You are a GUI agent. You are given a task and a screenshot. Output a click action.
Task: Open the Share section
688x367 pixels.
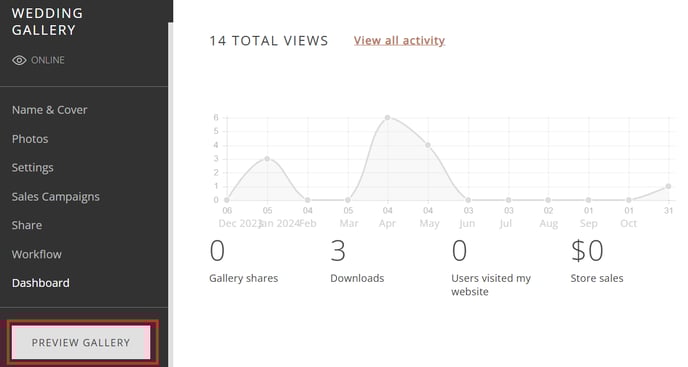[x=27, y=225]
